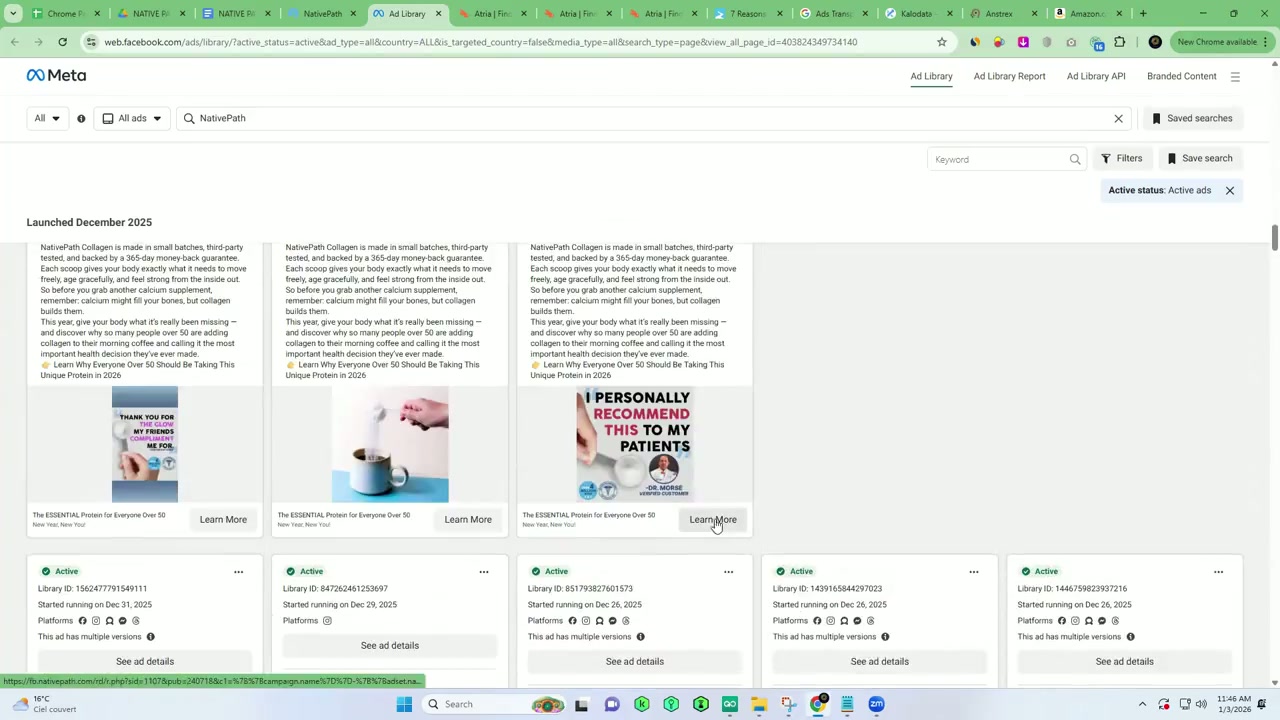Open the three-dot menu on the first ad card

[x=238, y=571]
